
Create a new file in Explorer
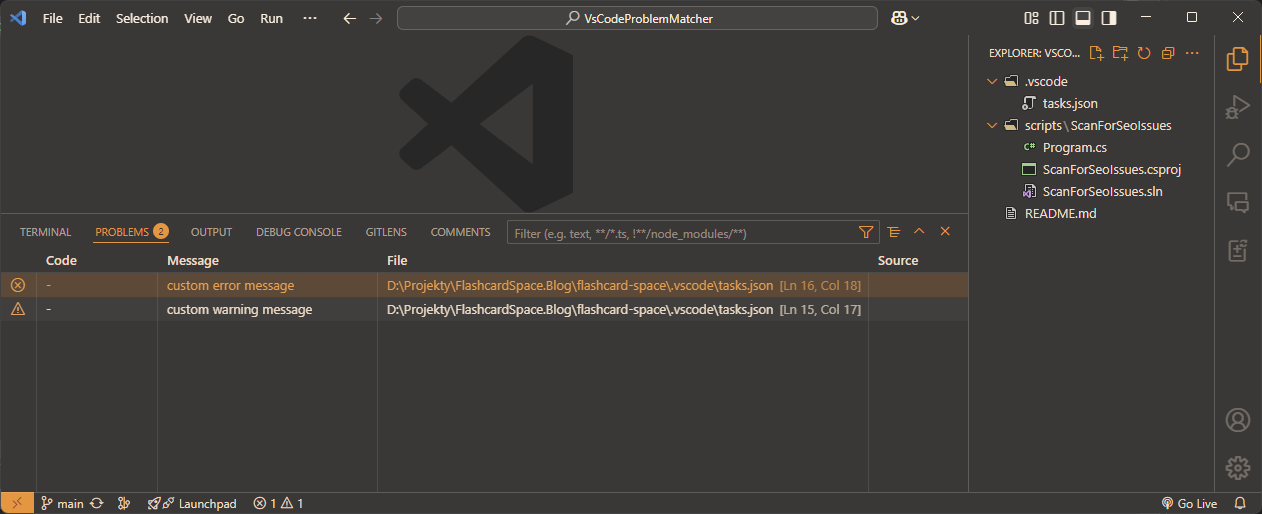click(1096, 53)
